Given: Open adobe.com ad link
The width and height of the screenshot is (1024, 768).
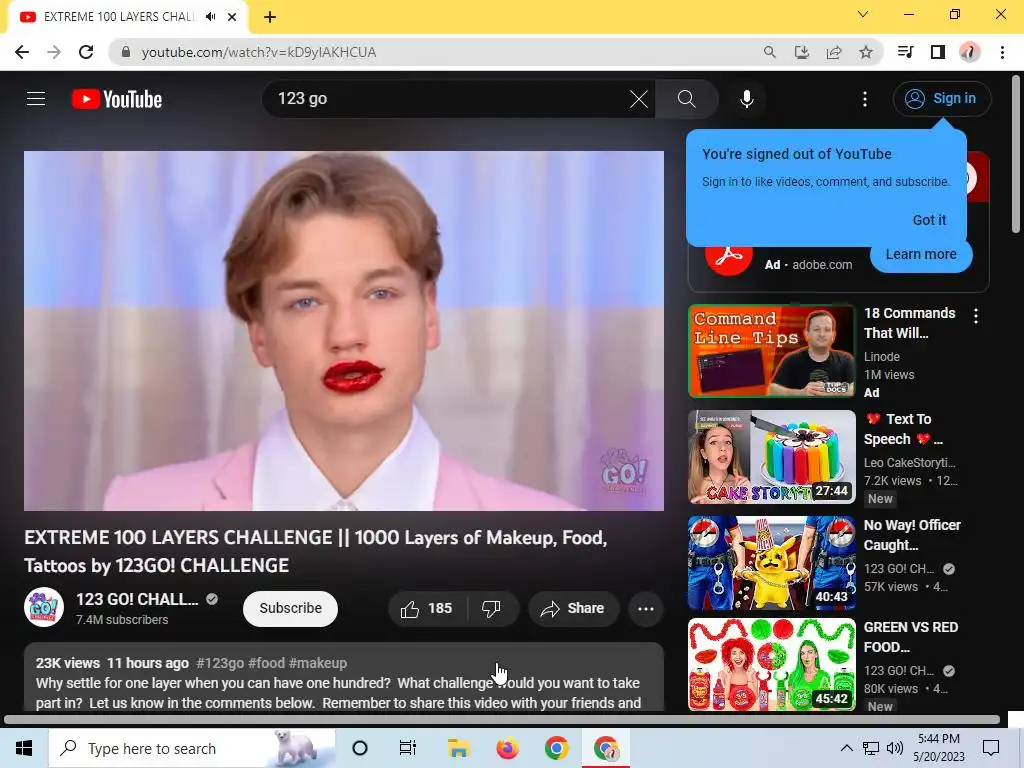Looking at the screenshot, I should 822,264.
